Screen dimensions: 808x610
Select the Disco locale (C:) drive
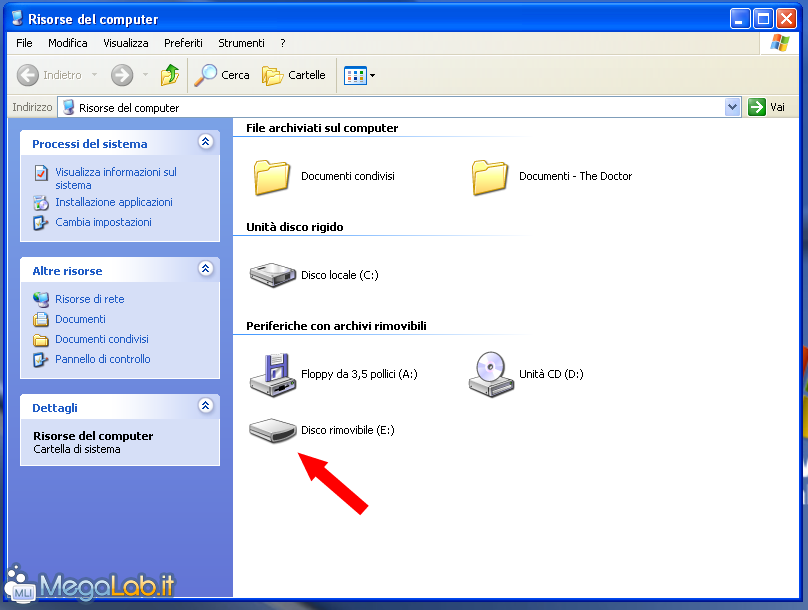click(314, 275)
